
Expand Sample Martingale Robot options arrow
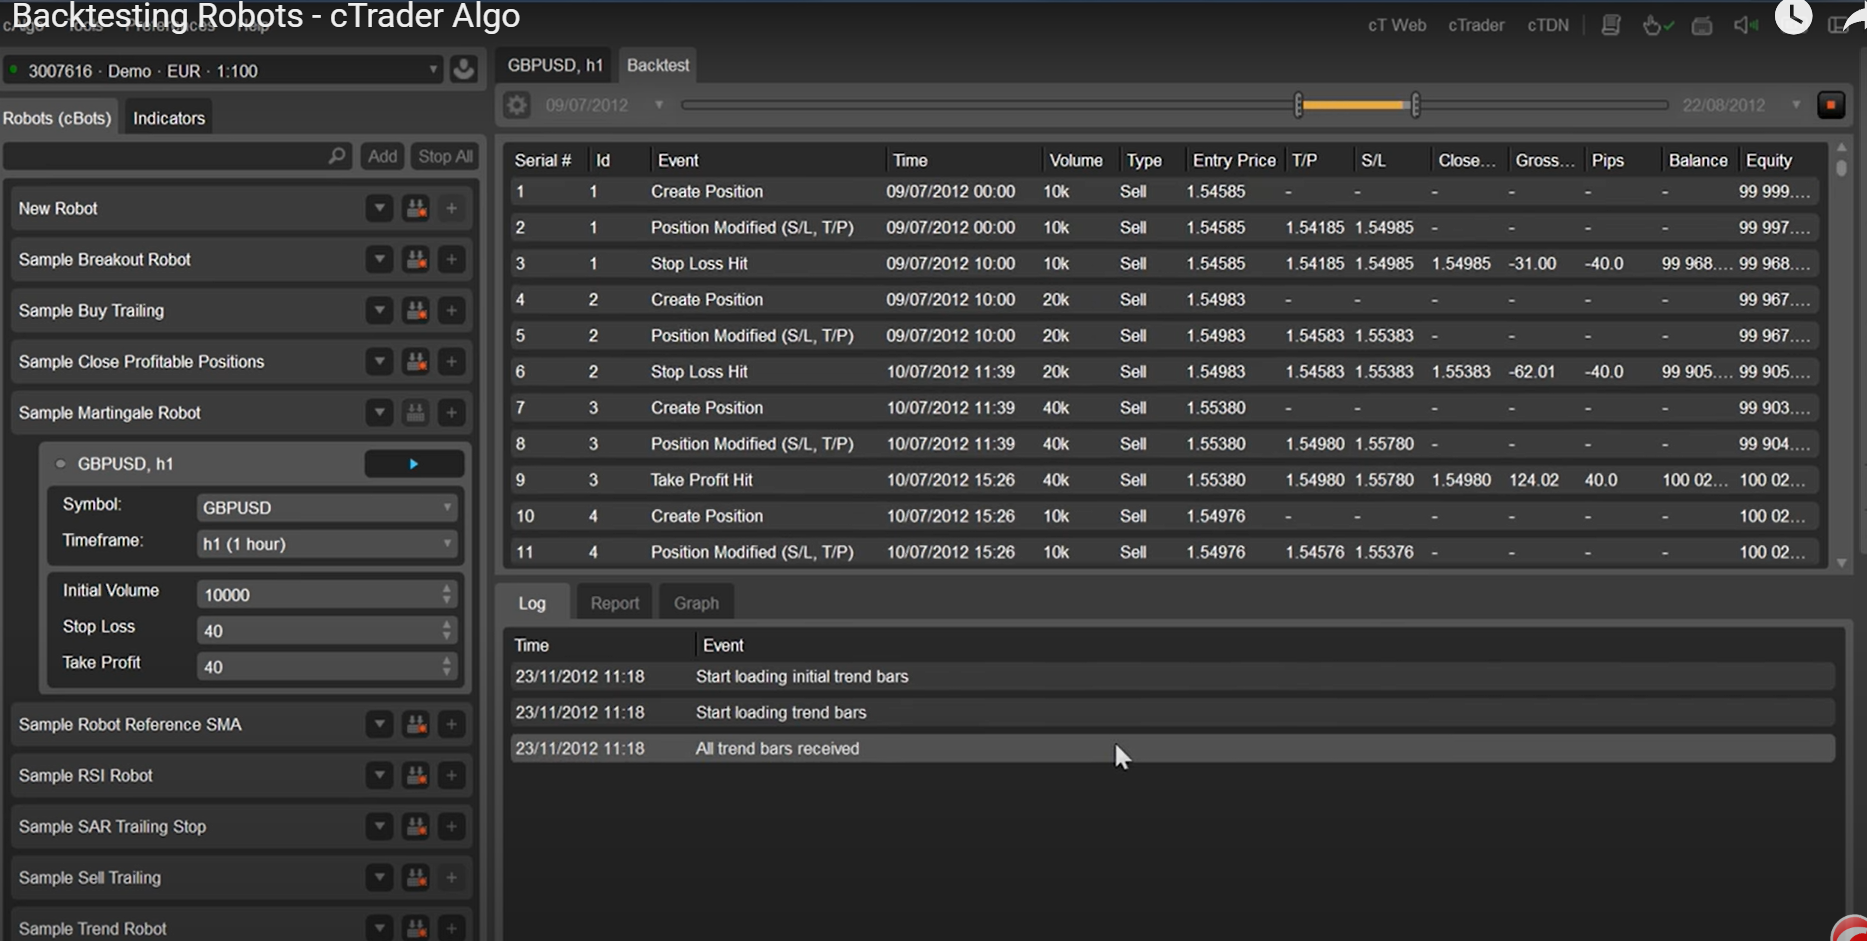click(379, 412)
